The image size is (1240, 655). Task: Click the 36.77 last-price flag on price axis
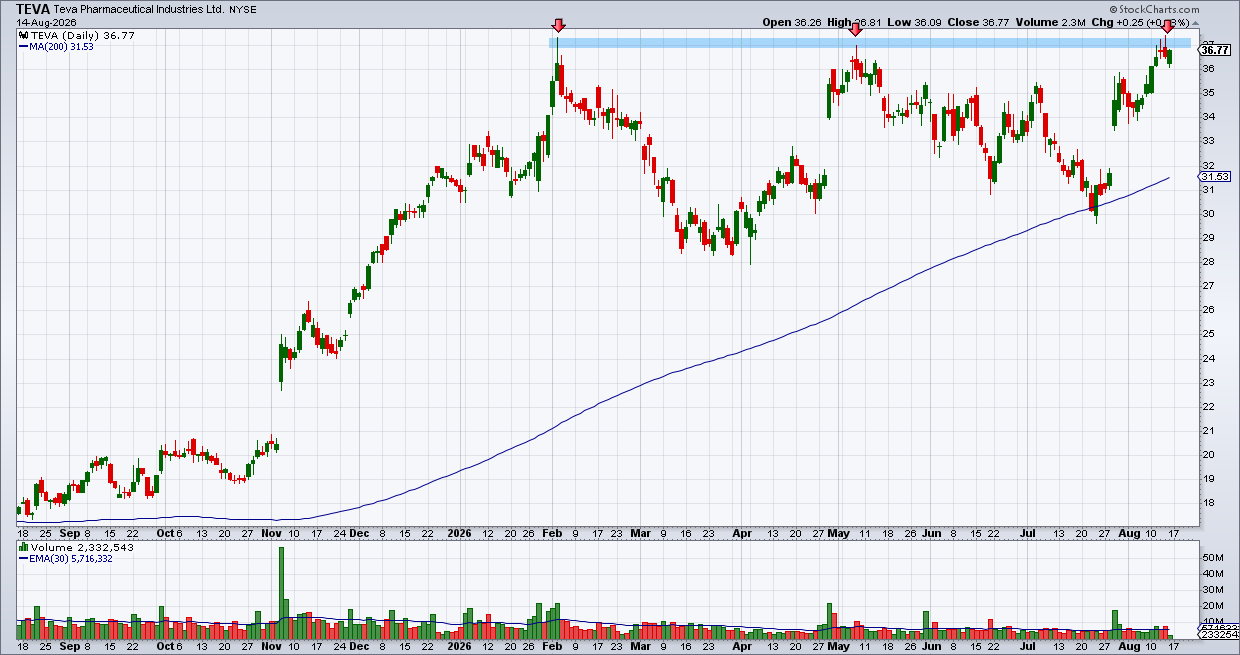(x=1214, y=49)
